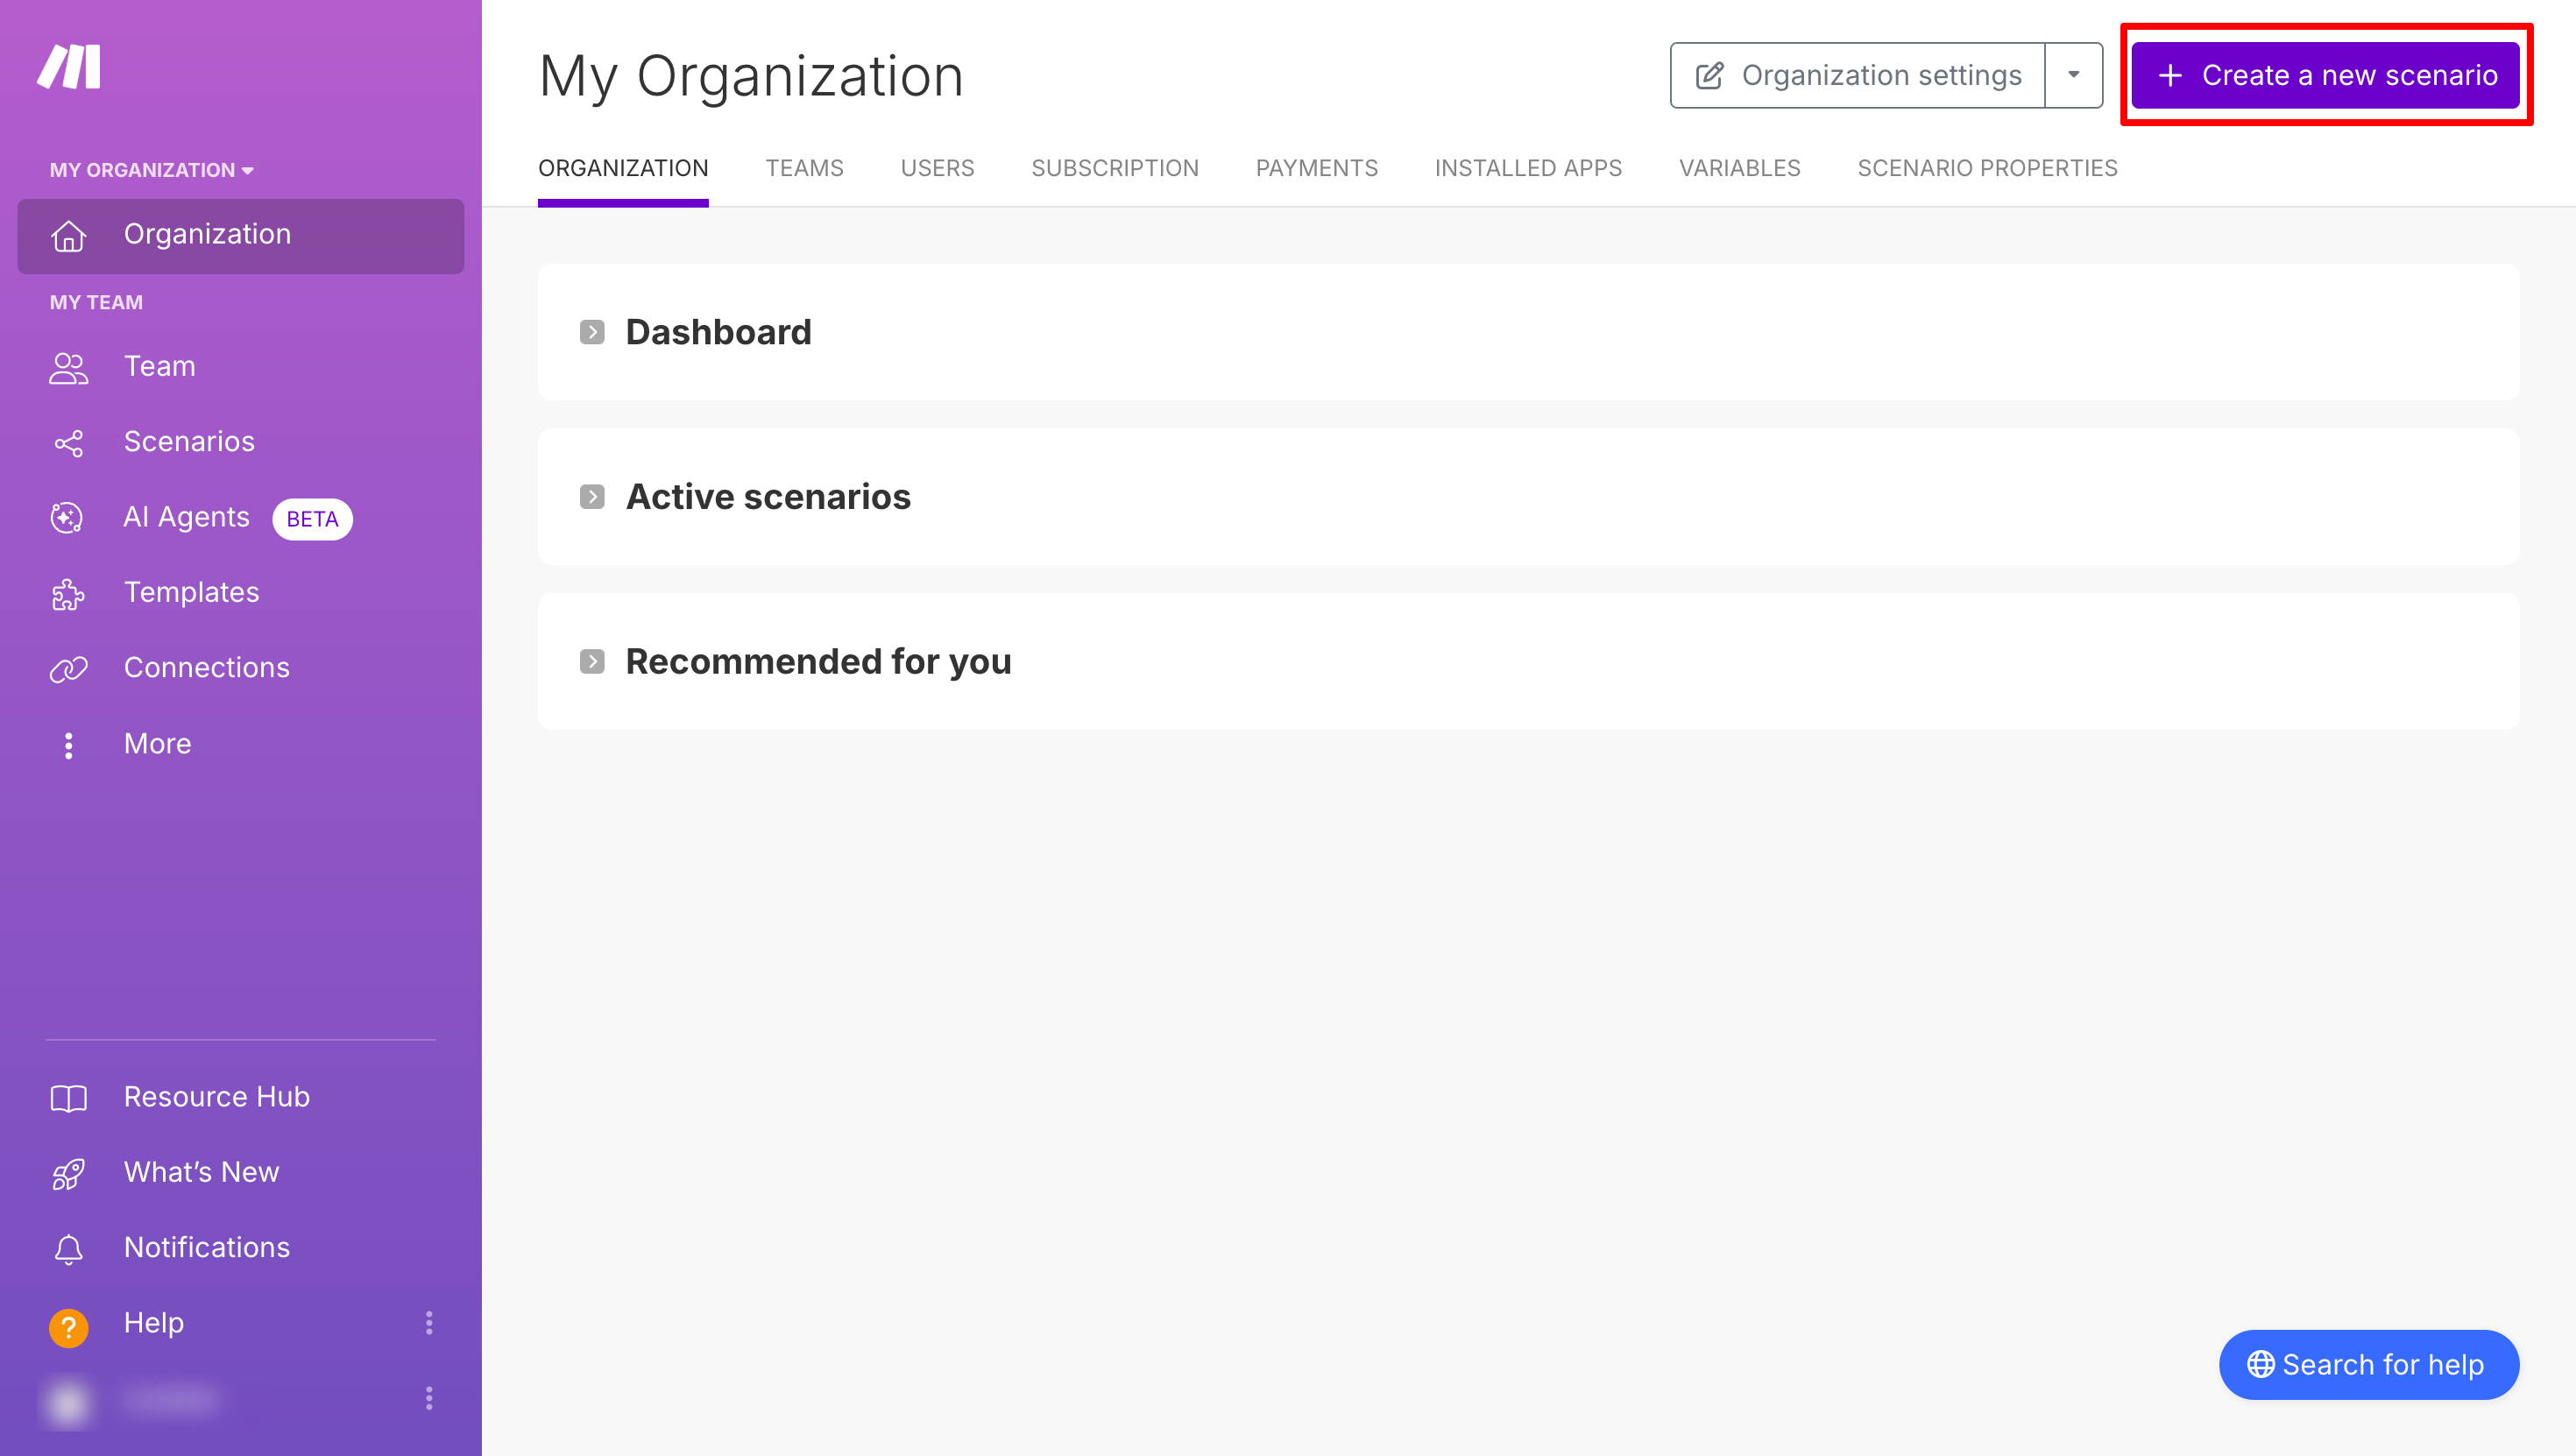Expand the Recommended for you section
The image size is (2576, 1456).
click(x=592, y=661)
